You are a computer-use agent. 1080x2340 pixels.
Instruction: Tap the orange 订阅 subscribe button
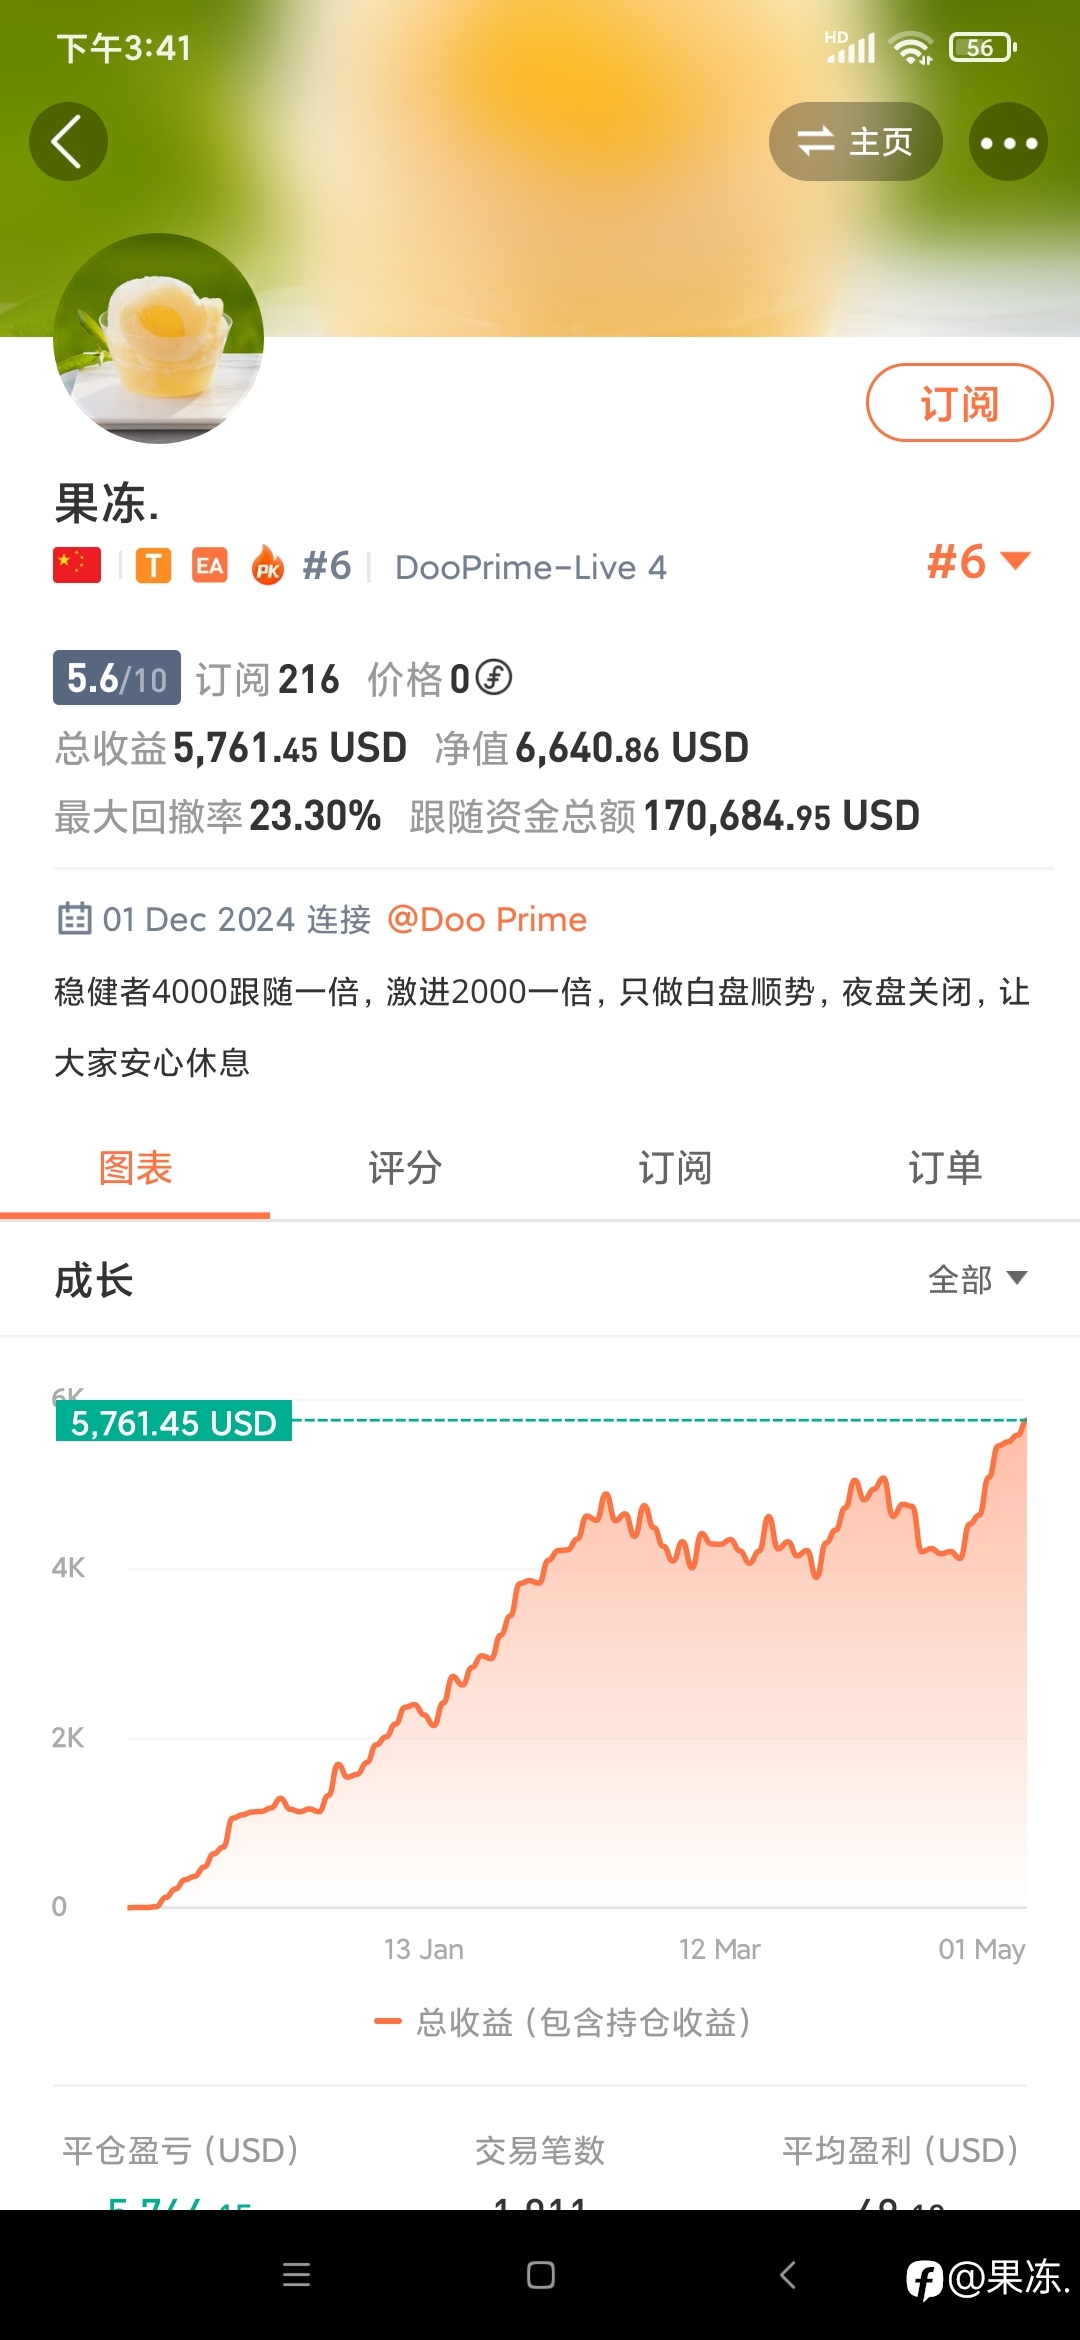pyautogui.click(x=959, y=403)
